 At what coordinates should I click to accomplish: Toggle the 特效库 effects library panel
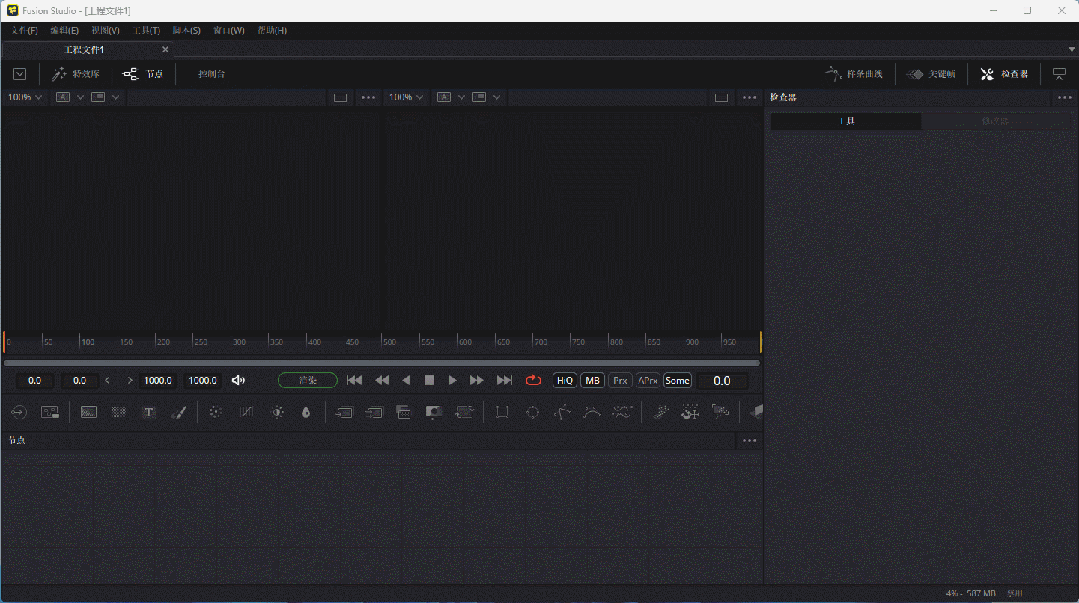pos(76,74)
